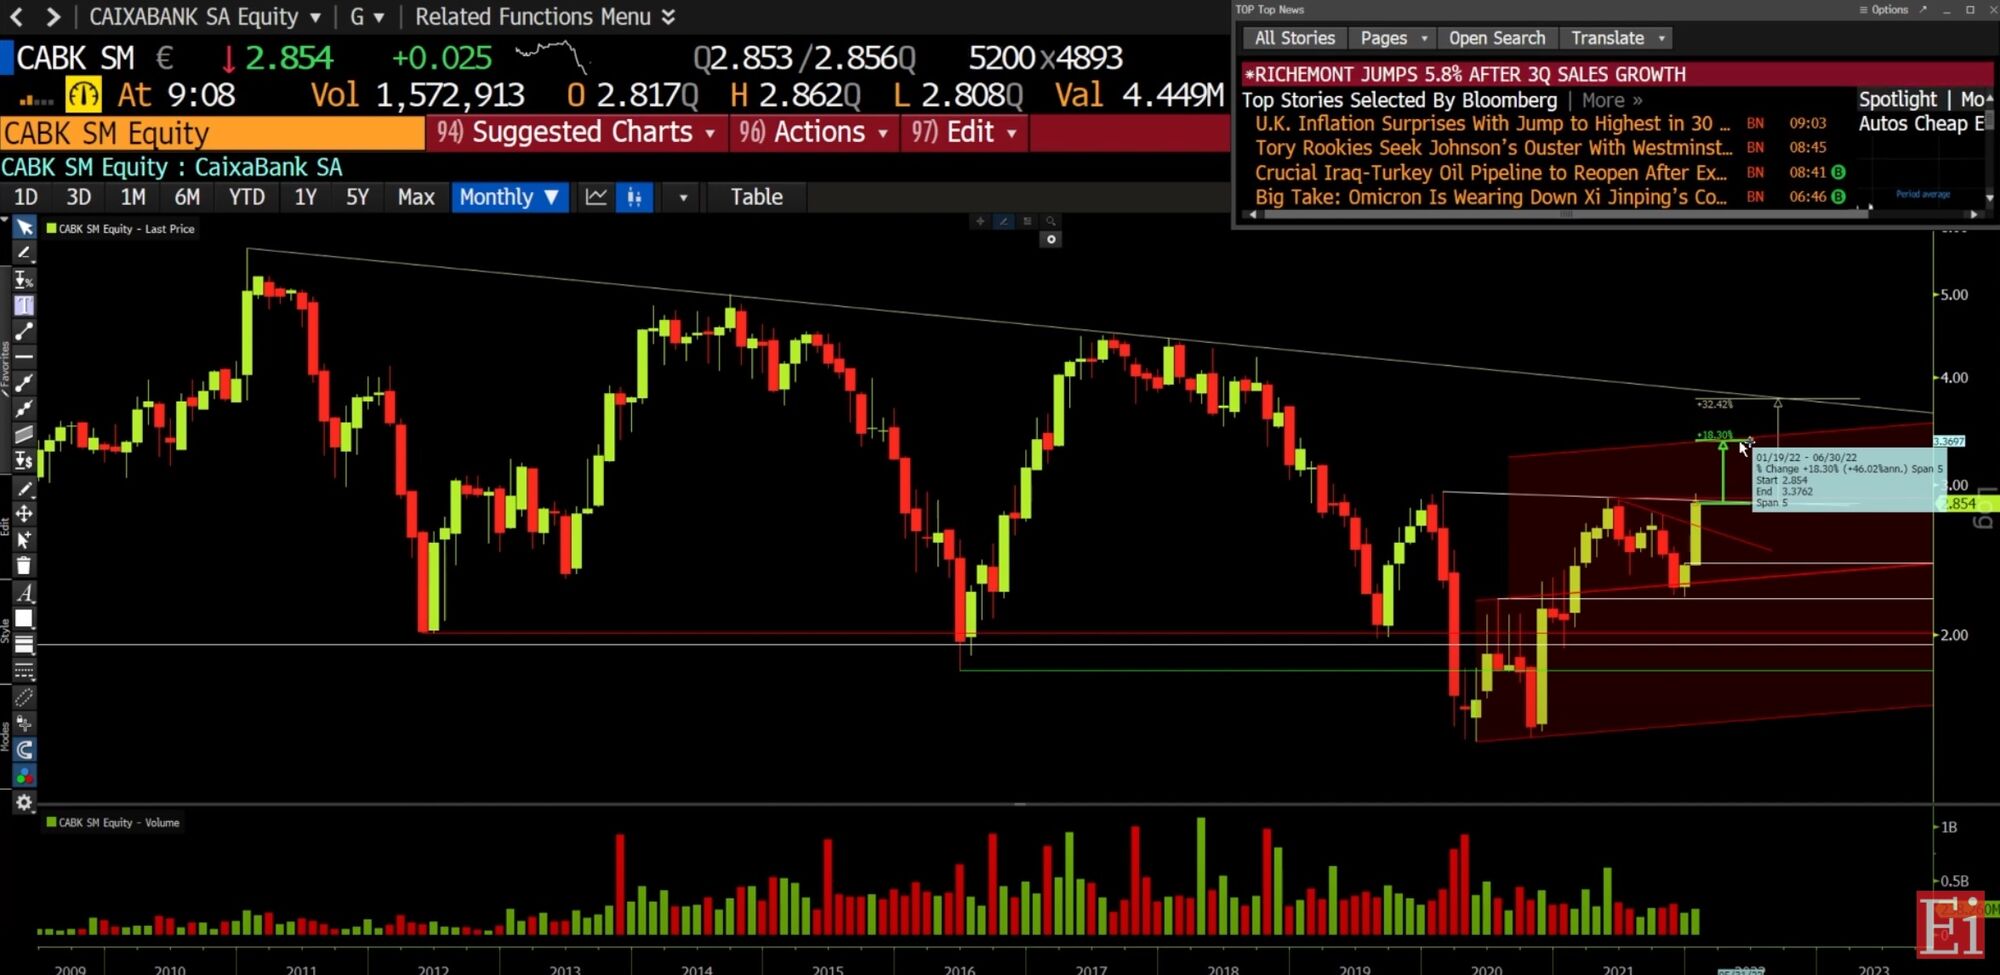Toggle CABK SM Equity Volume legend
The height and width of the screenshot is (975, 2000).
pos(113,823)
